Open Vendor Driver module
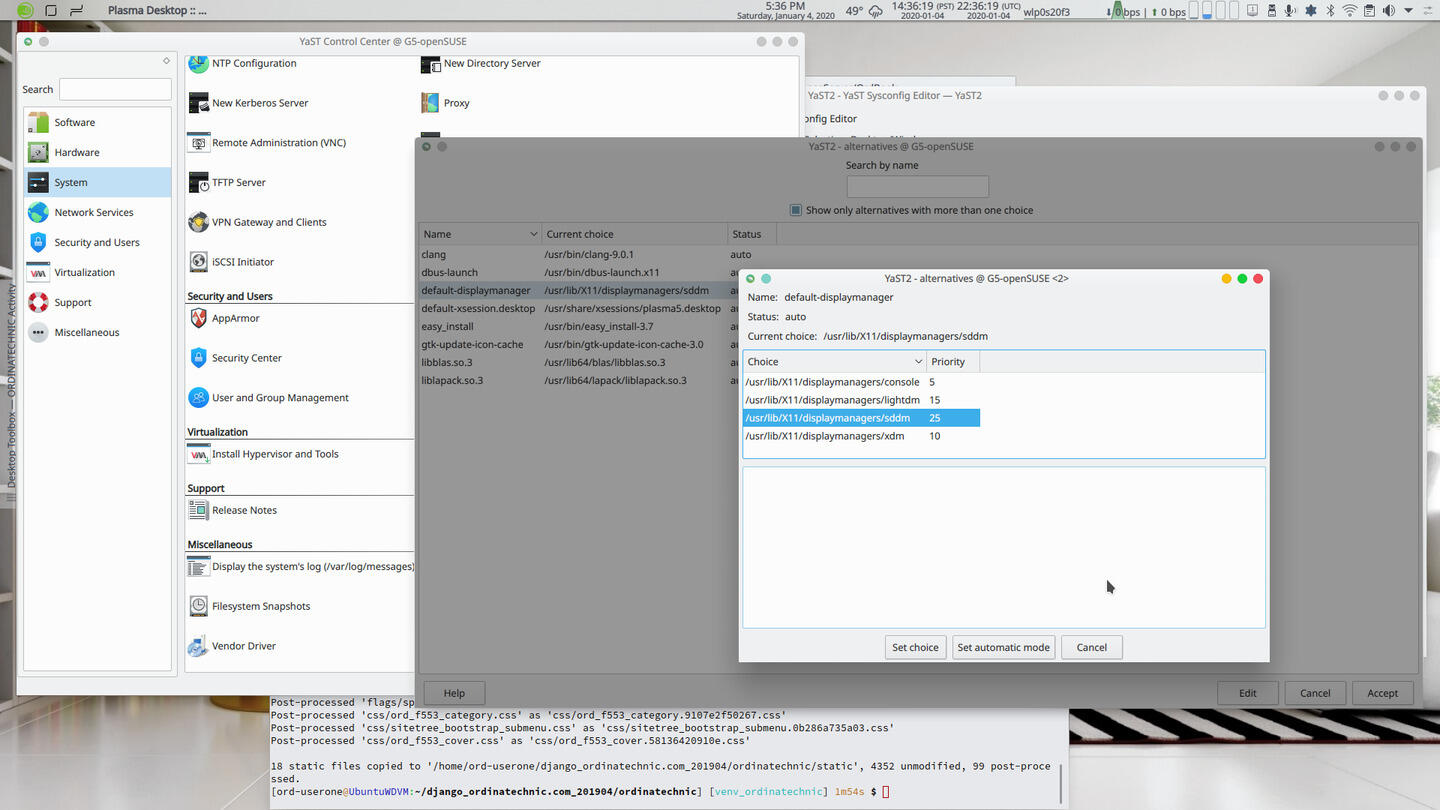1440x810 pixels. (232, 646)
